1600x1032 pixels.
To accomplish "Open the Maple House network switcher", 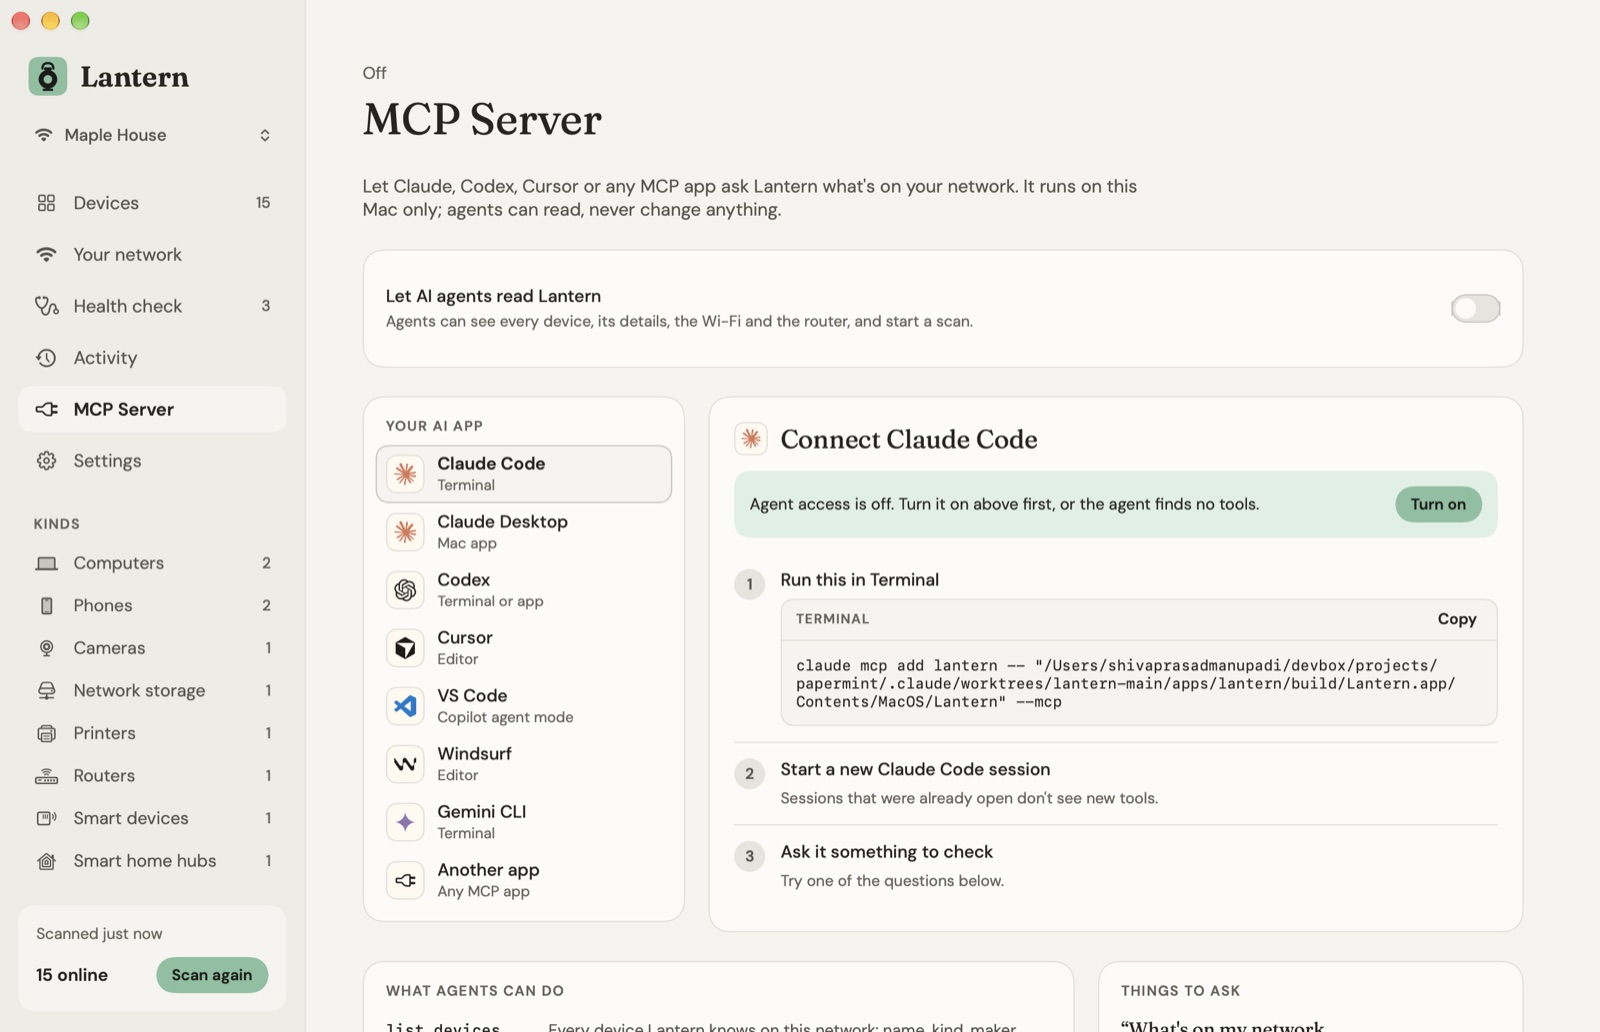I will click(x=152, y=135).
